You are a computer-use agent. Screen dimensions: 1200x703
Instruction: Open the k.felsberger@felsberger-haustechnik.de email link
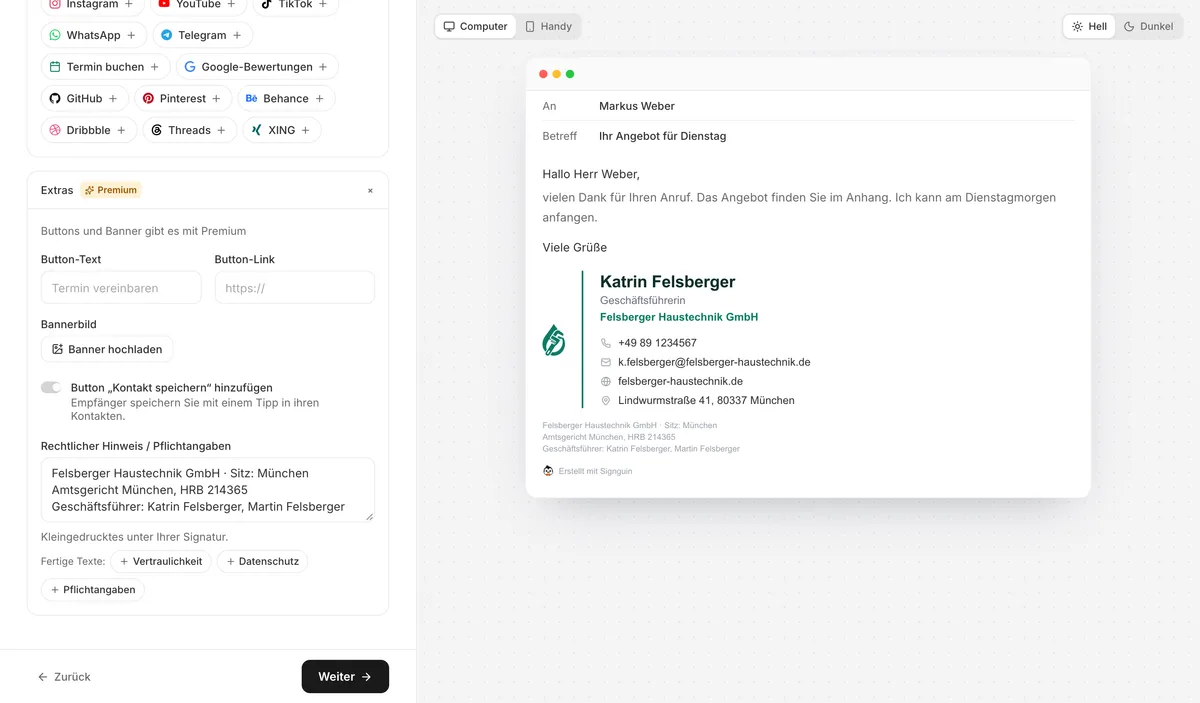[714, 362]
